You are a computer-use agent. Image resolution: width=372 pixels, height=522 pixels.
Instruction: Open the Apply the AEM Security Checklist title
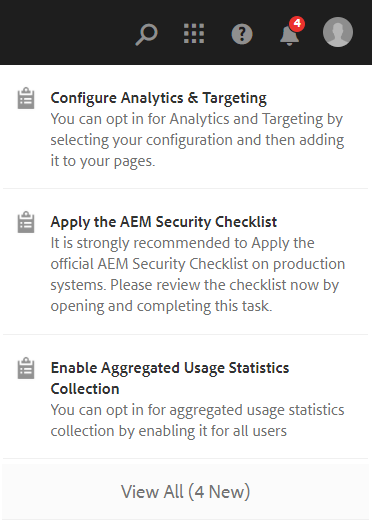(164, 222)
